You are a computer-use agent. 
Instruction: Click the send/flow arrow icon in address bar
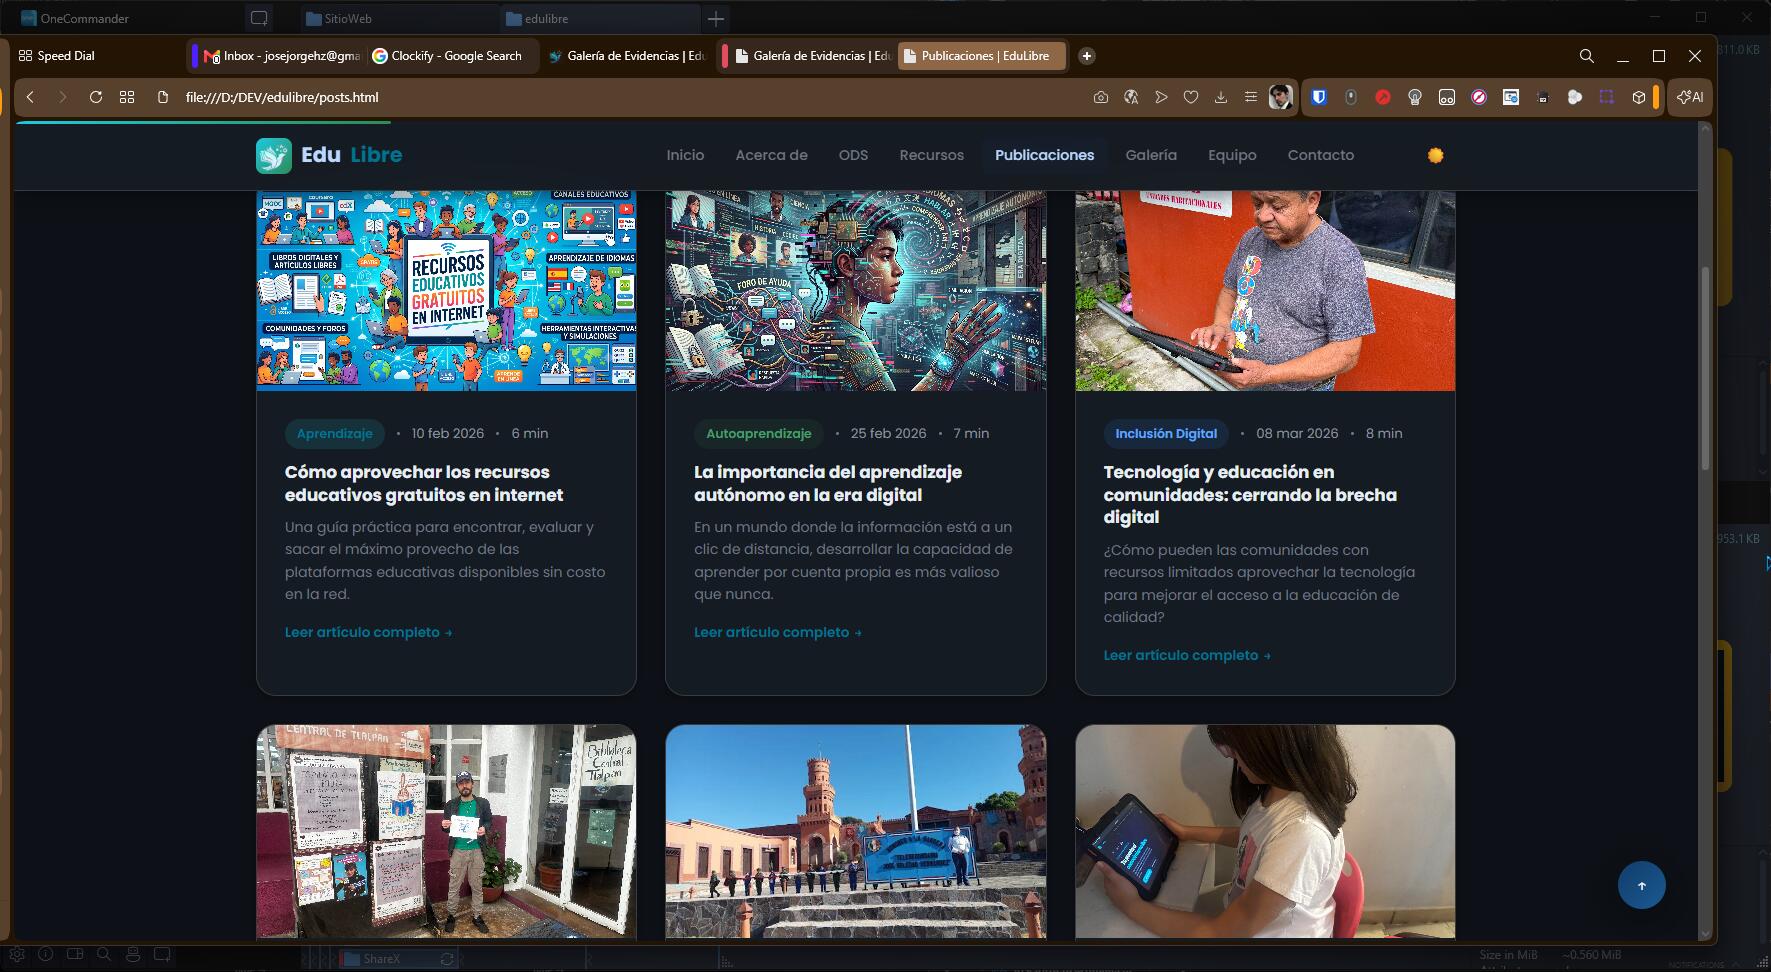(x=1161, y=97)
